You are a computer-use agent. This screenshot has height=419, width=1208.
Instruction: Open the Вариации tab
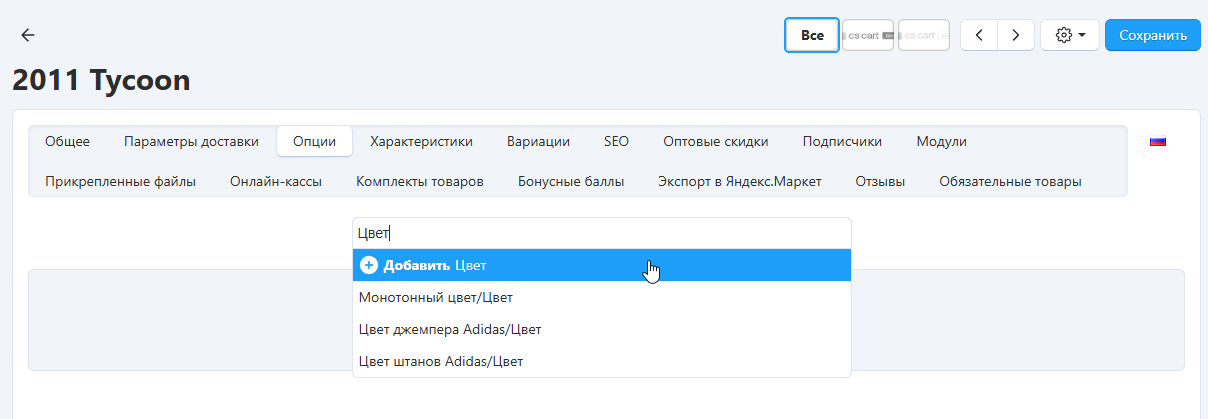[x=538, y=142]
